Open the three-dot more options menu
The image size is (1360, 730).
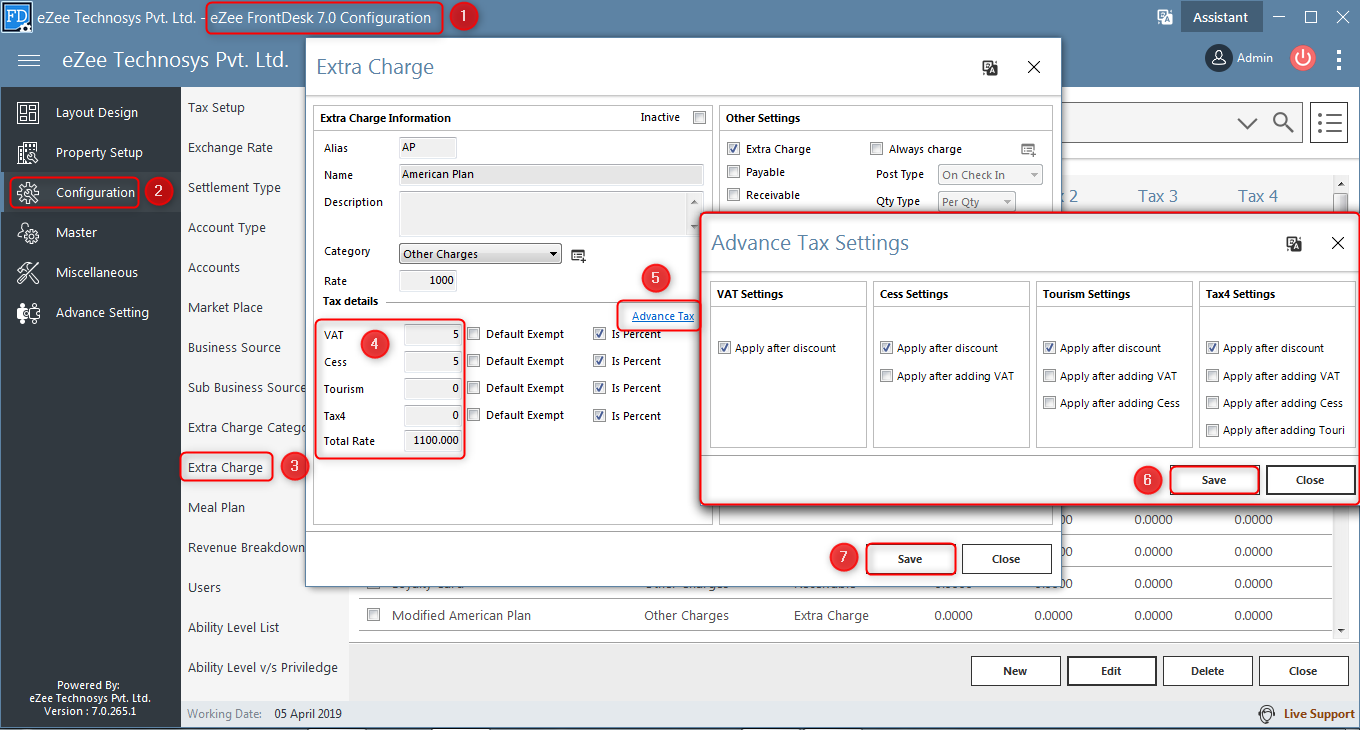click(1339, 59)
